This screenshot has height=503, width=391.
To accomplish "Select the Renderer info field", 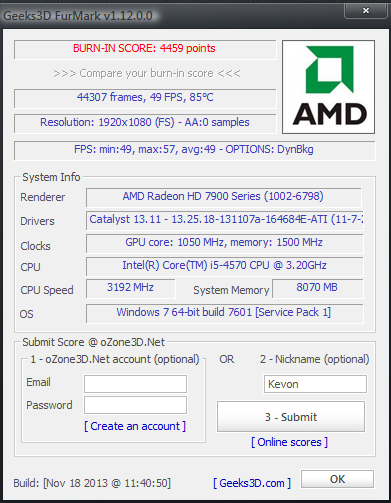I will point(224,197).
